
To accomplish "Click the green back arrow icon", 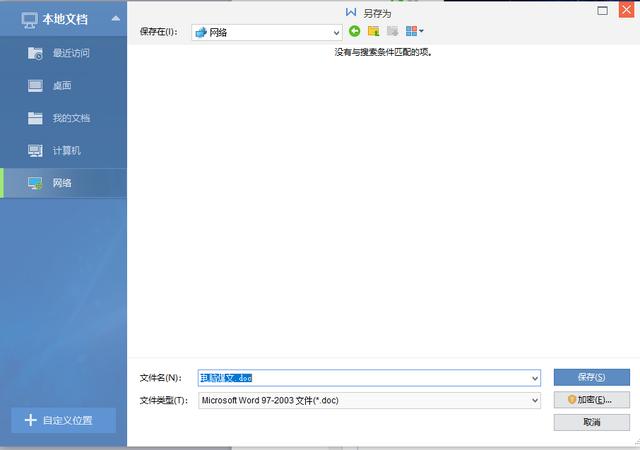I will tap(354, 31).
